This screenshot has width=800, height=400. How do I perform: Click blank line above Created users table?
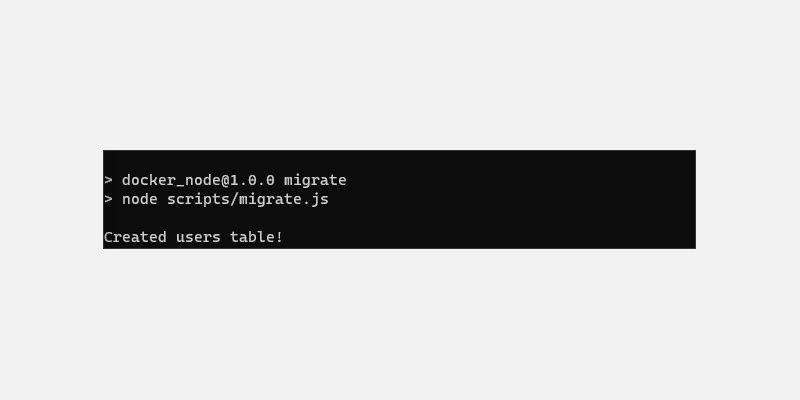399,218
